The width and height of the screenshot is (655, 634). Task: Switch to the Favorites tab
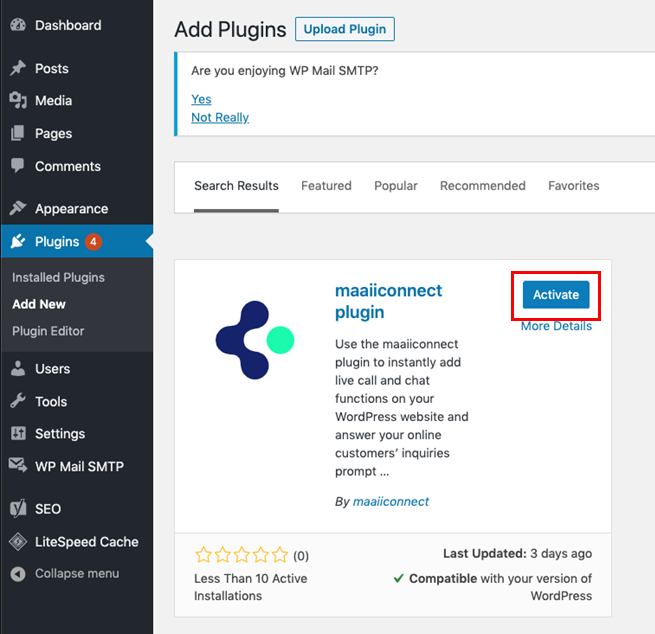[574, 185]
